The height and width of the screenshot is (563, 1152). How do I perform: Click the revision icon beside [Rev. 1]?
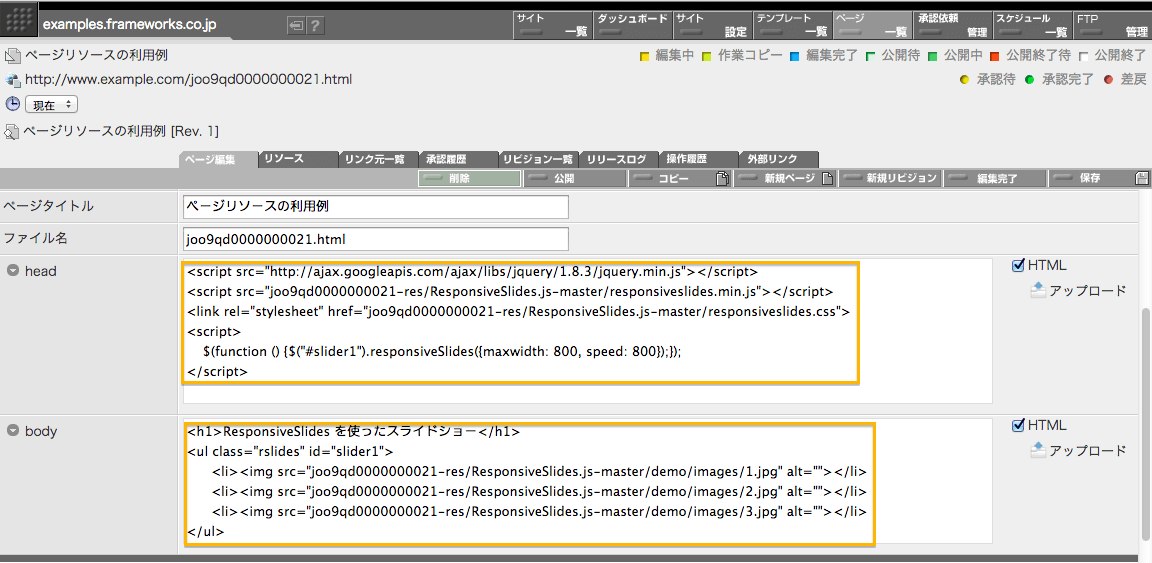tap(12, 132)
